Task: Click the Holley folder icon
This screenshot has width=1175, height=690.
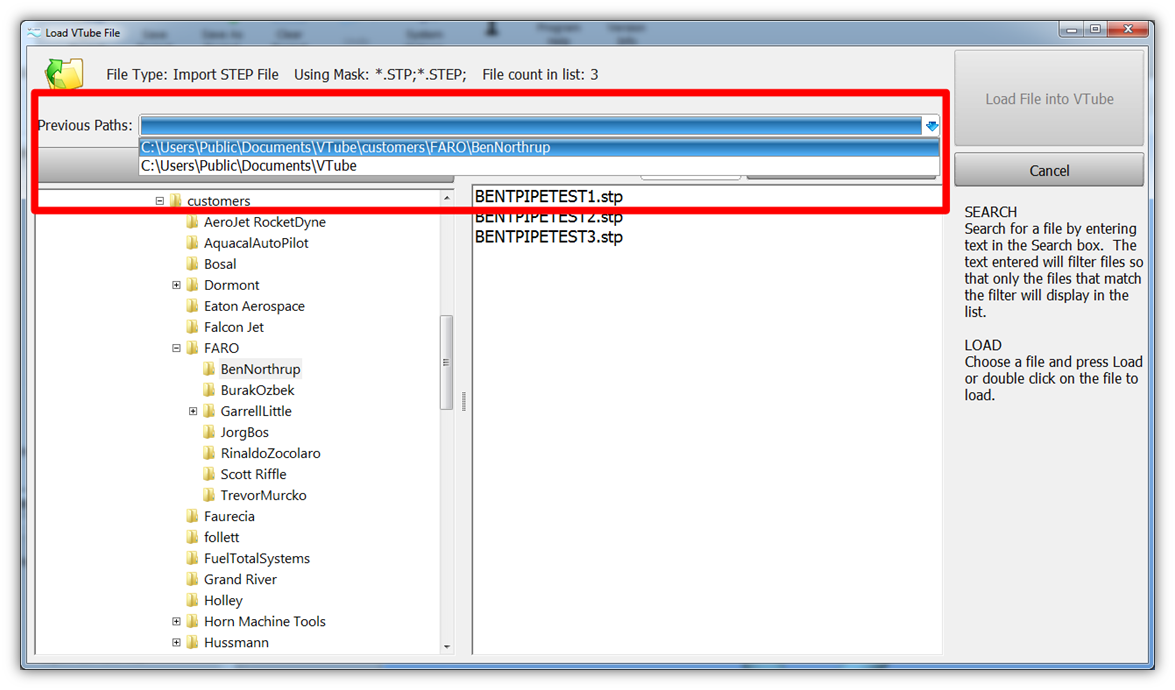Action: click(x=192, y=601)
